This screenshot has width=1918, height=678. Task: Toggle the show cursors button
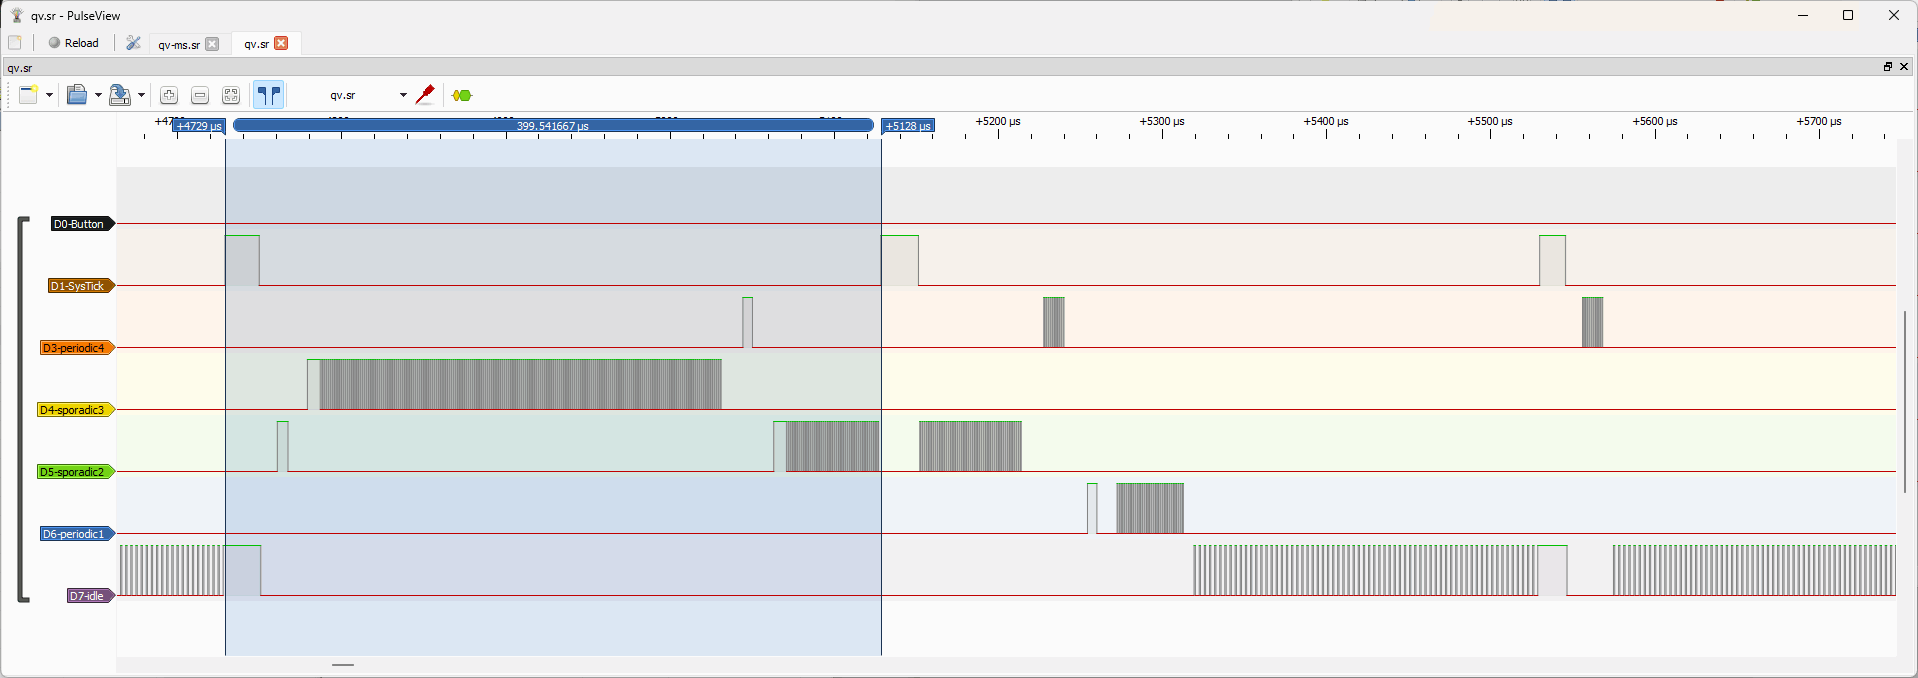pyautogui.click(x=268, y=95)
